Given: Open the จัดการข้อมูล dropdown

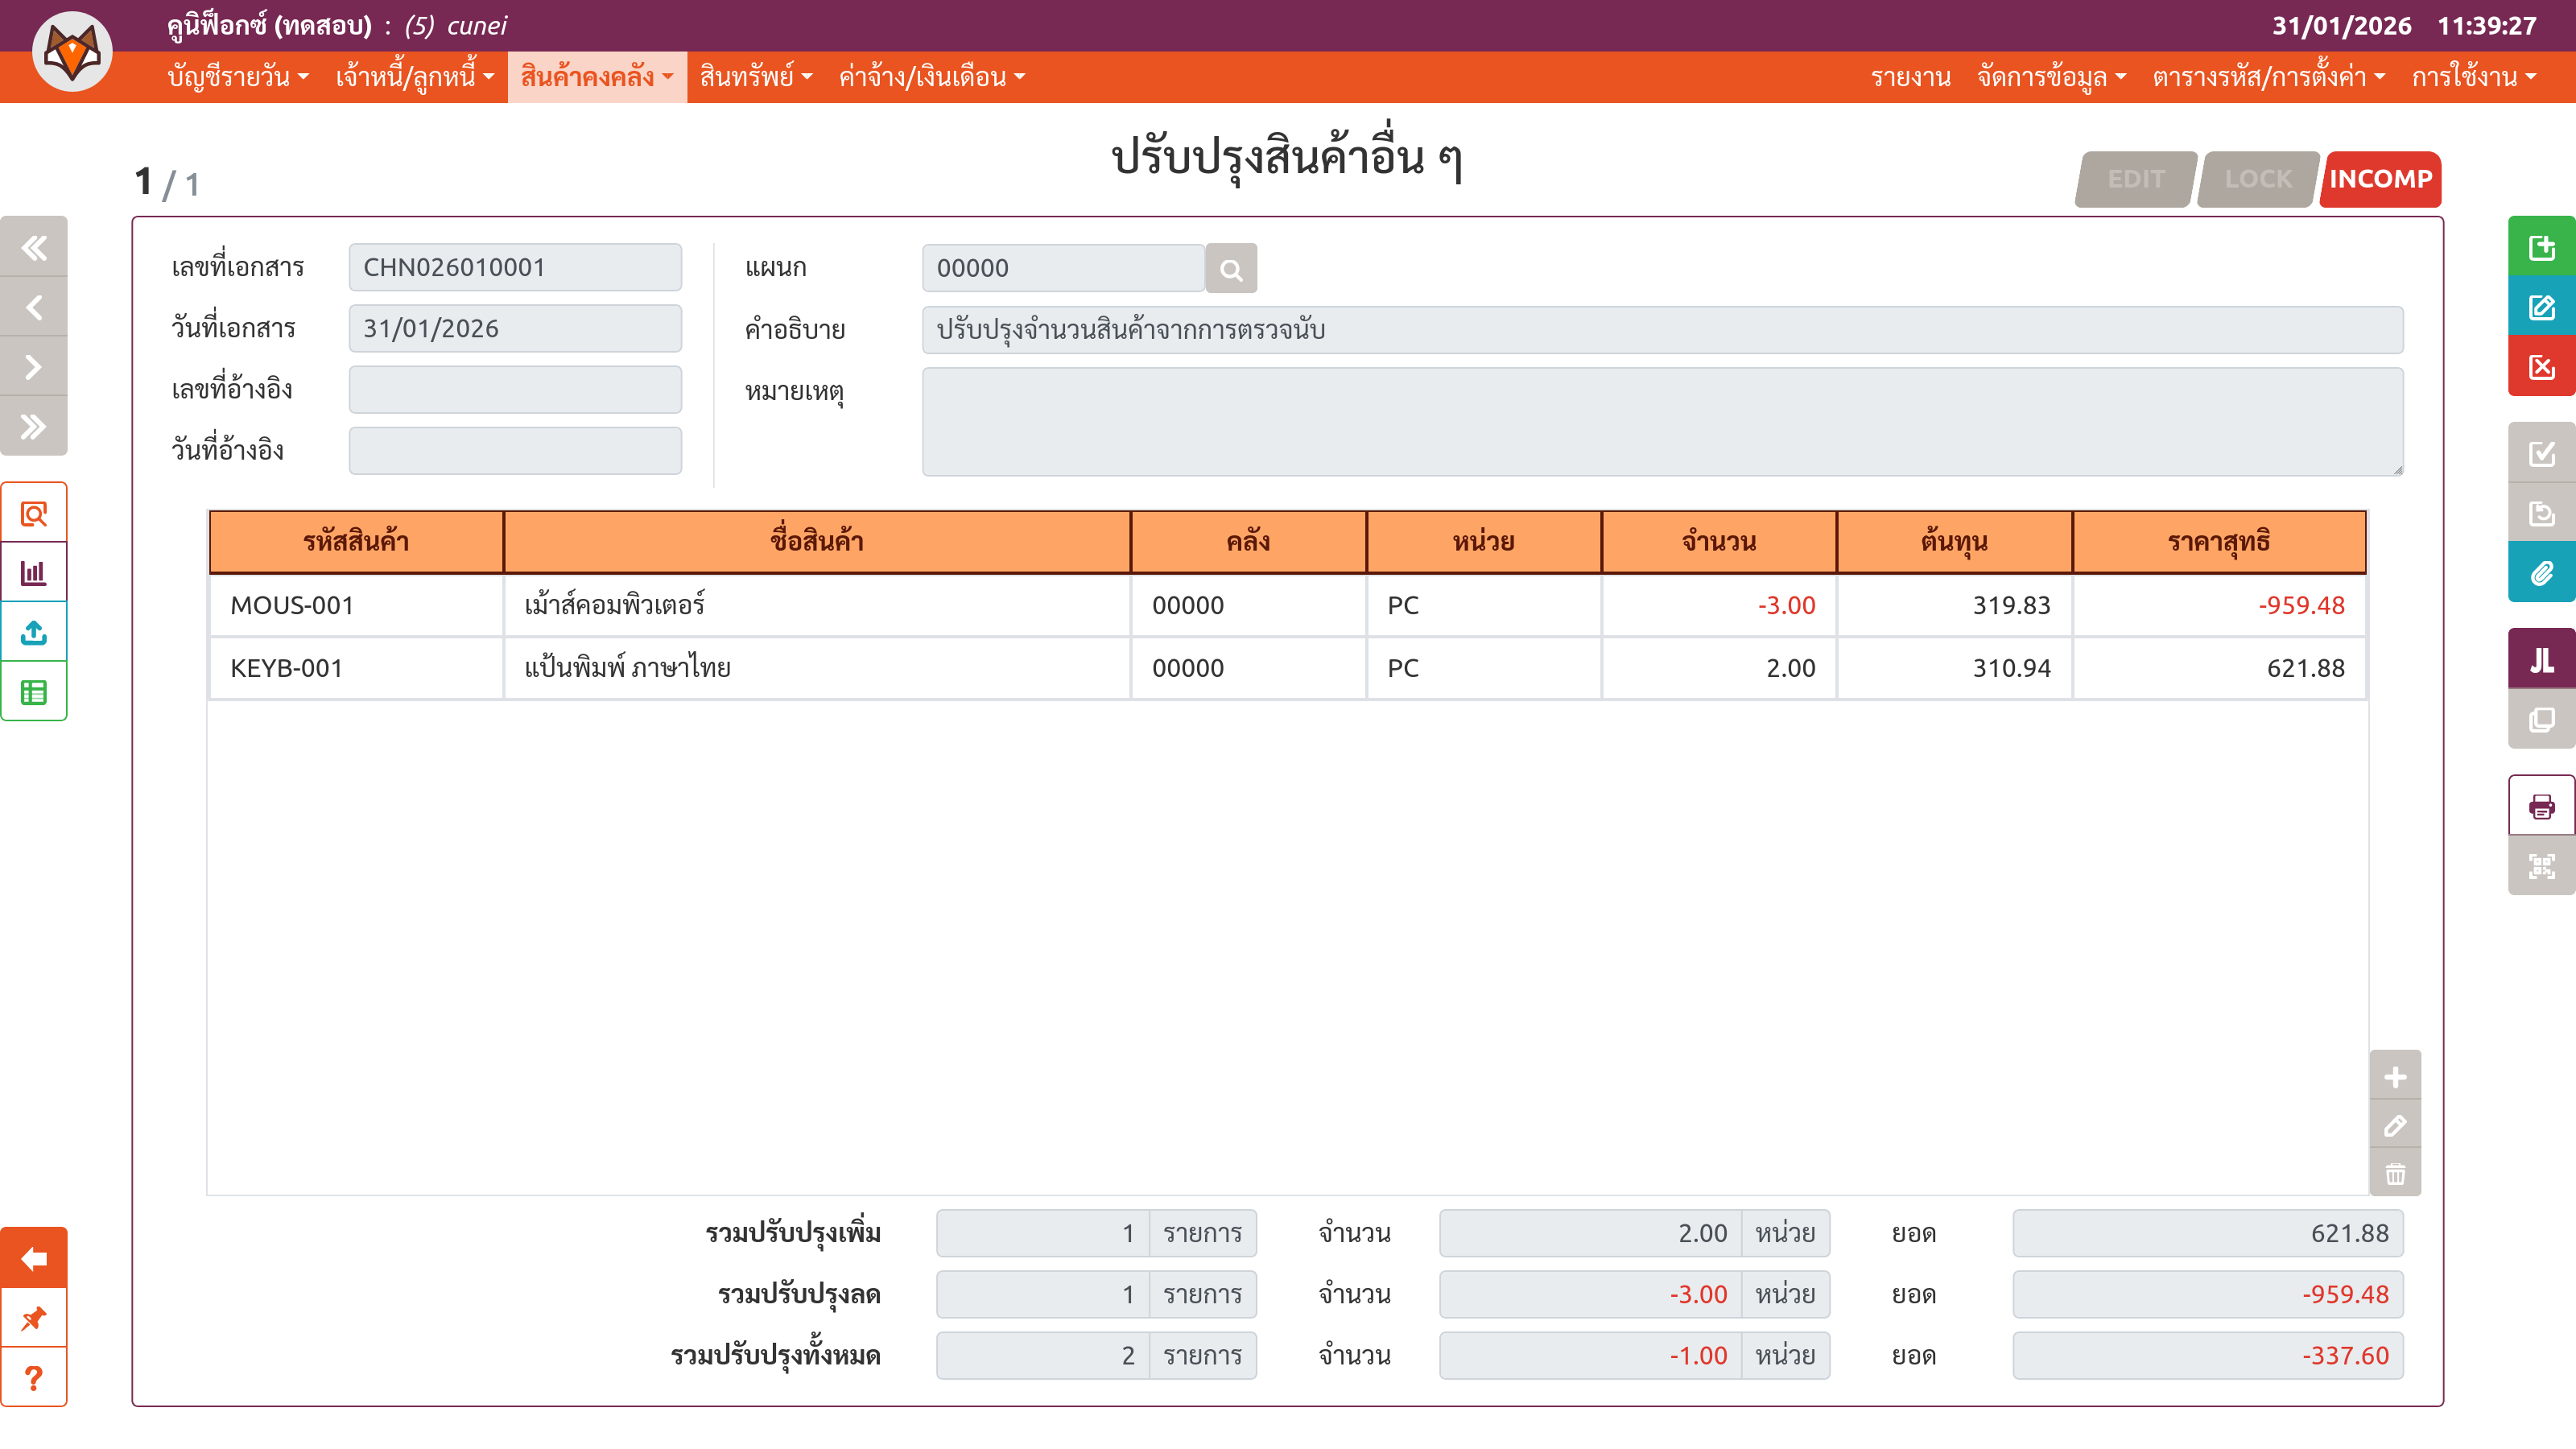Looking at the screenshot, I should click(2051, 77).
